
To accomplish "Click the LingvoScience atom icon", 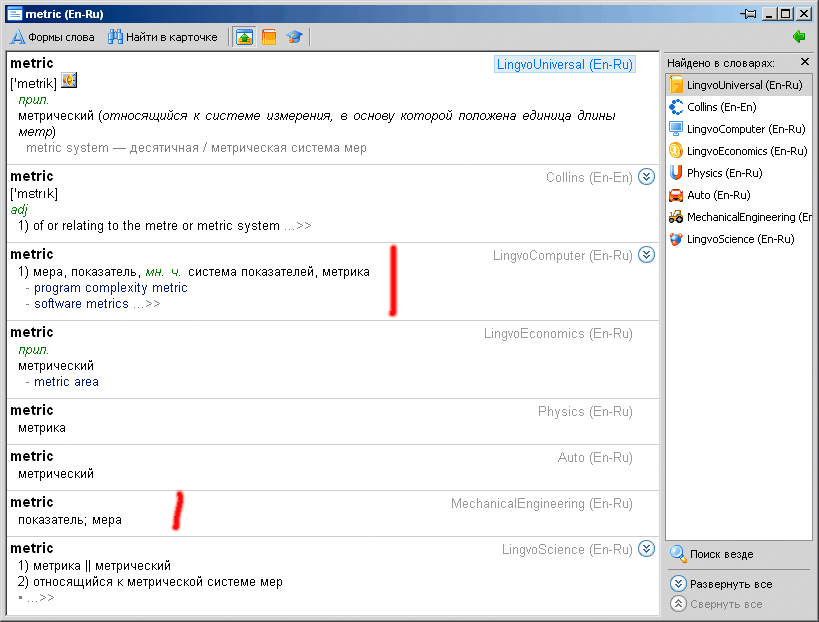I will tap(676, 239).
